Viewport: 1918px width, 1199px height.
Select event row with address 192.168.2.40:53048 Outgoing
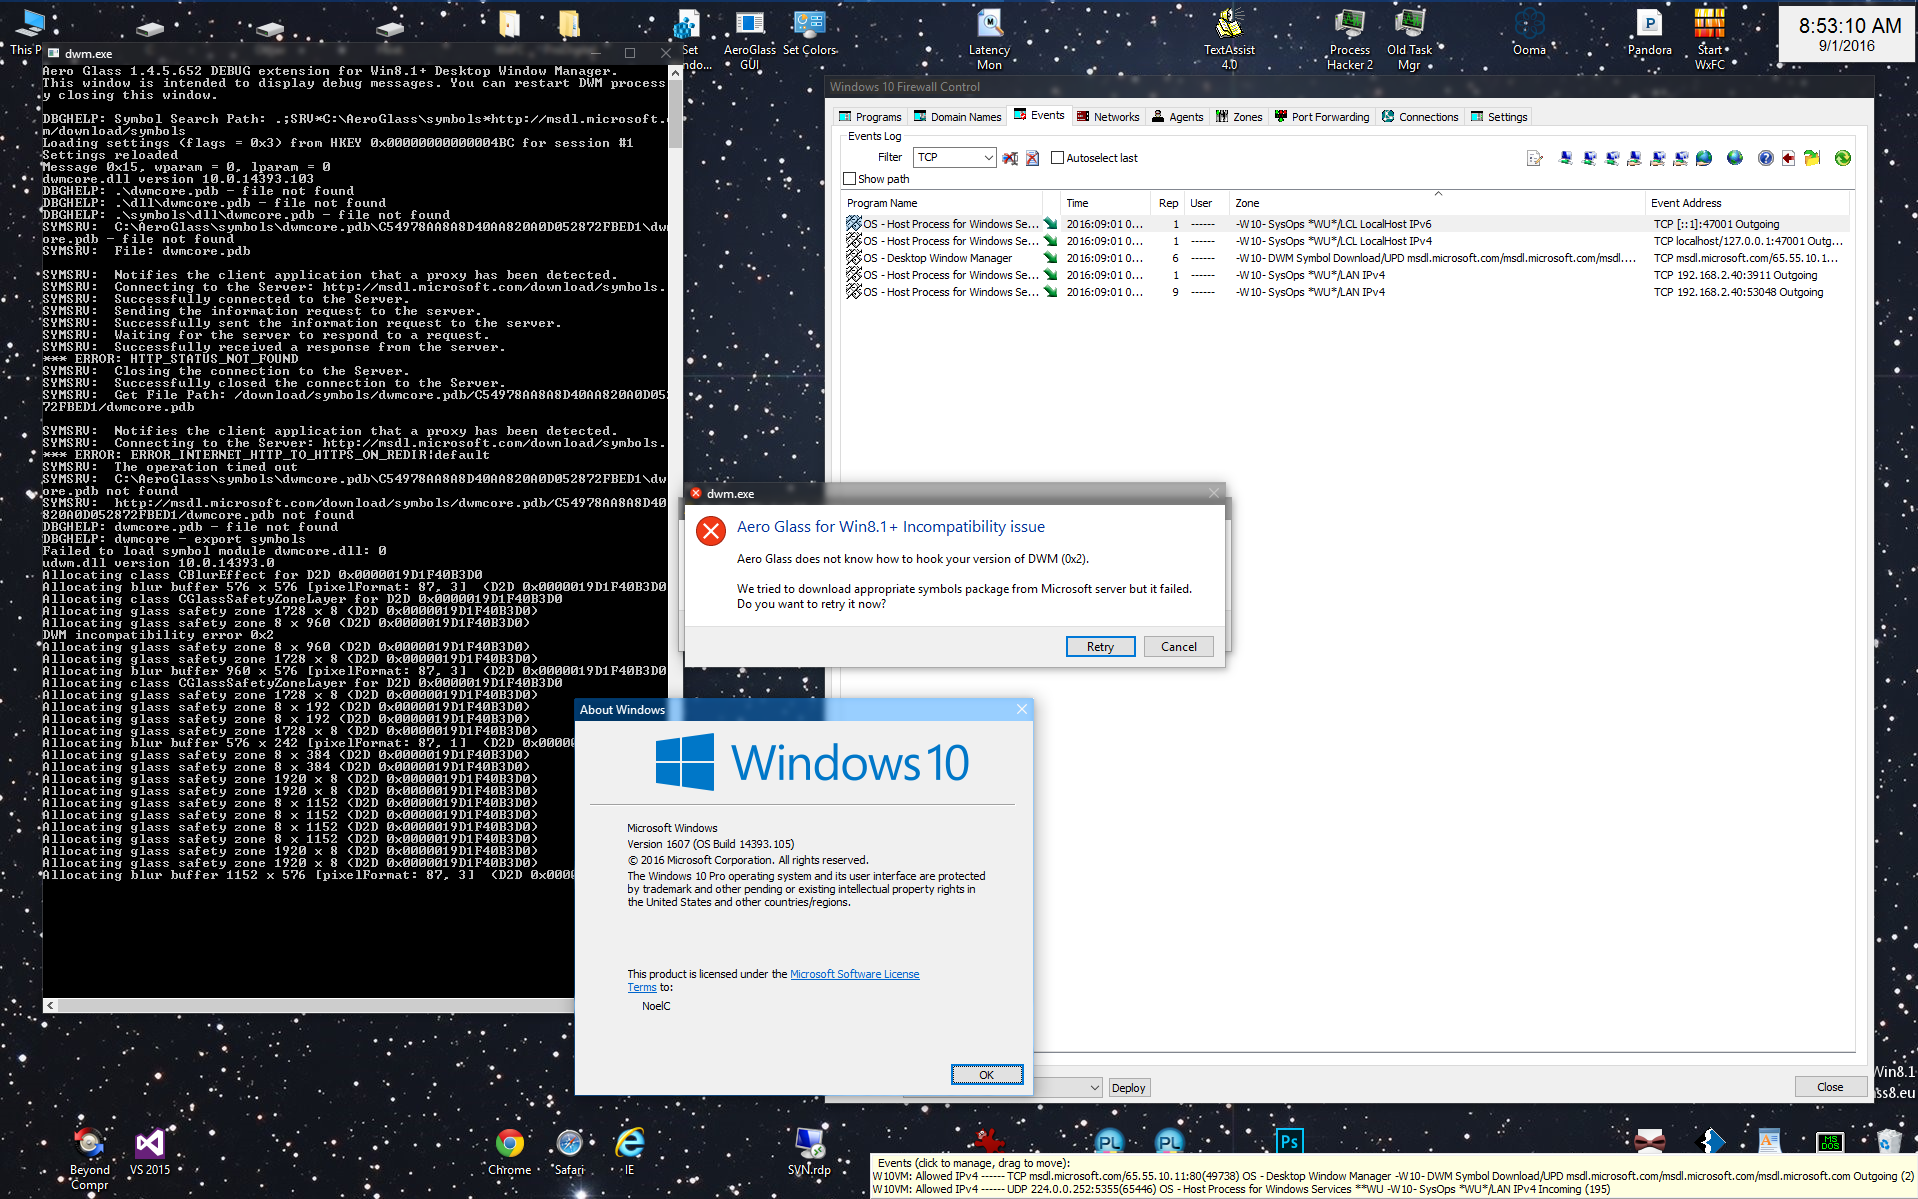(1346, 292)
